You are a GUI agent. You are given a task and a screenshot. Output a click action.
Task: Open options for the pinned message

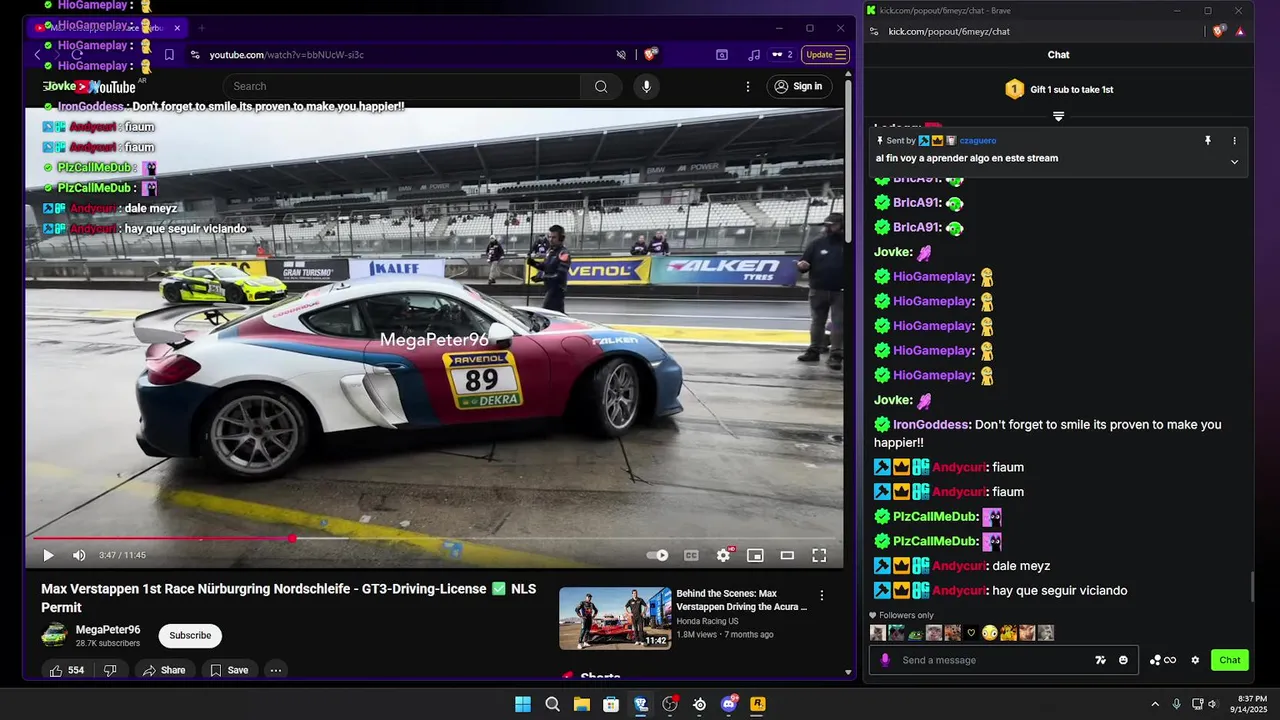(1234, 141)
